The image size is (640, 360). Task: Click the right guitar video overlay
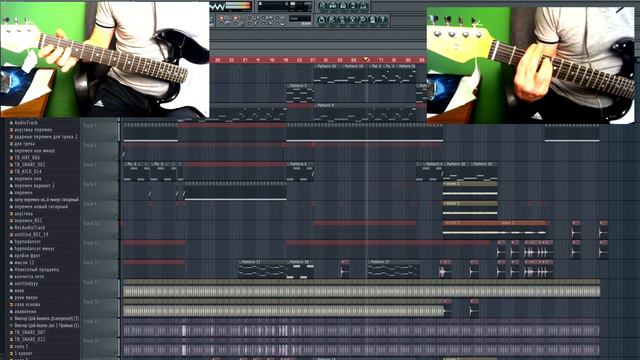click(x=531, y=65)
